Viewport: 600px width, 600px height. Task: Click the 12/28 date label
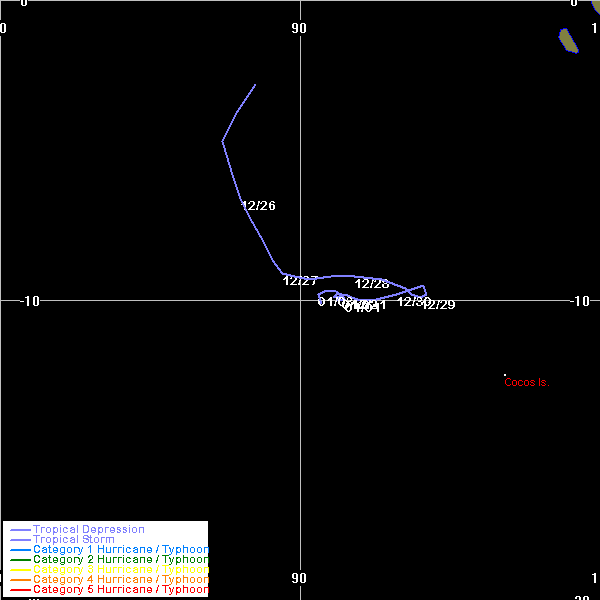pos(372,284)
